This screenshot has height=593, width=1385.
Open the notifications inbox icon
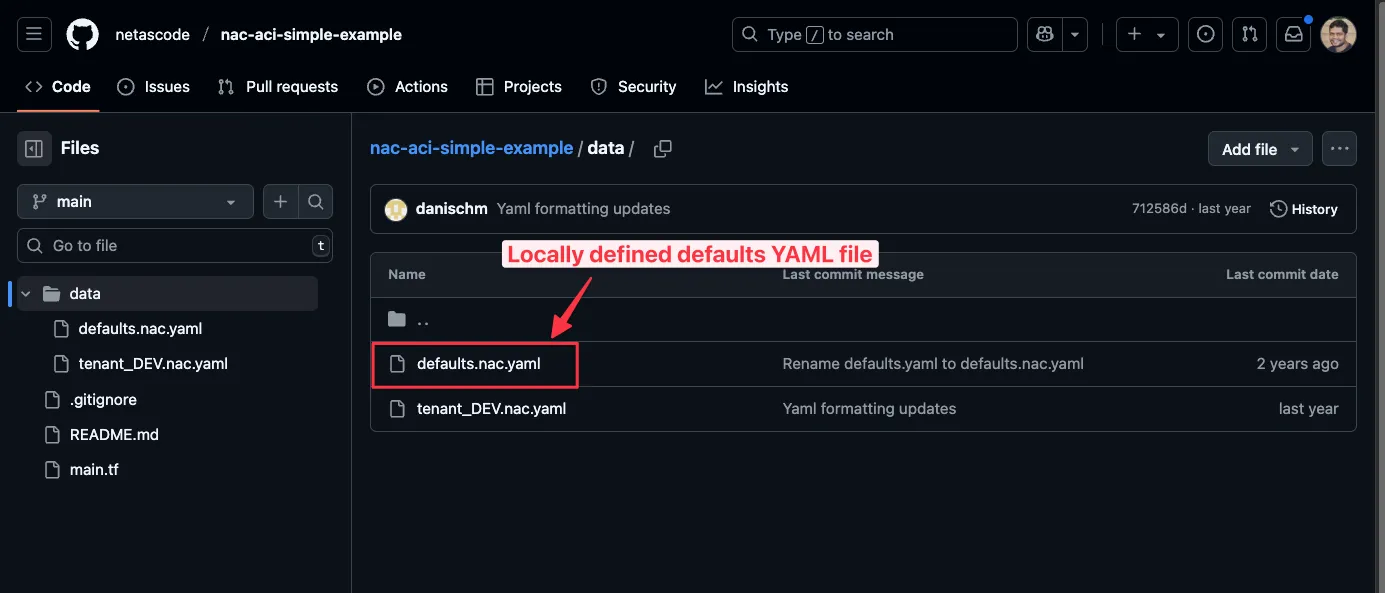[1293, 34]
